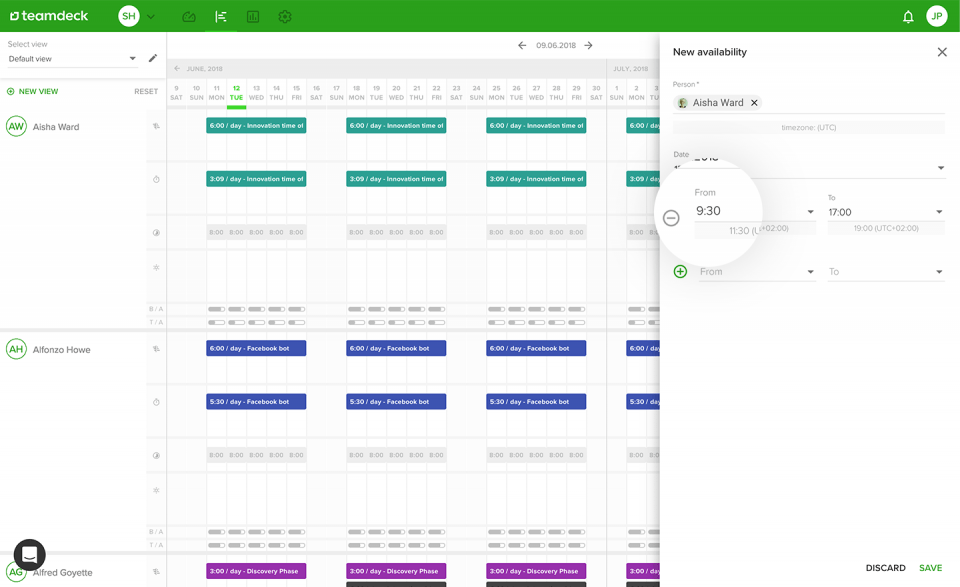Click Aisha Ward's bookings row icon
Screen dimensions: 960x587
coord(156,126)
